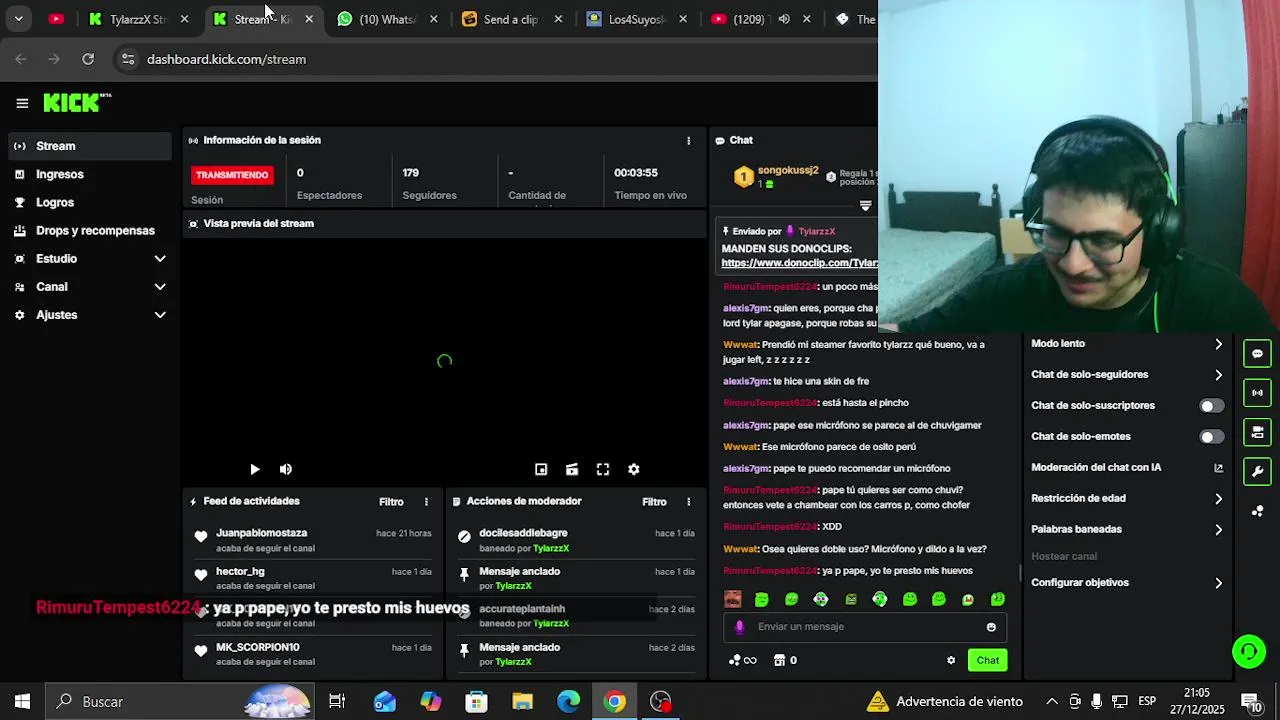
Task: Open the external link icon for Moderación del chat con IA
Action: click(1218, 468)
